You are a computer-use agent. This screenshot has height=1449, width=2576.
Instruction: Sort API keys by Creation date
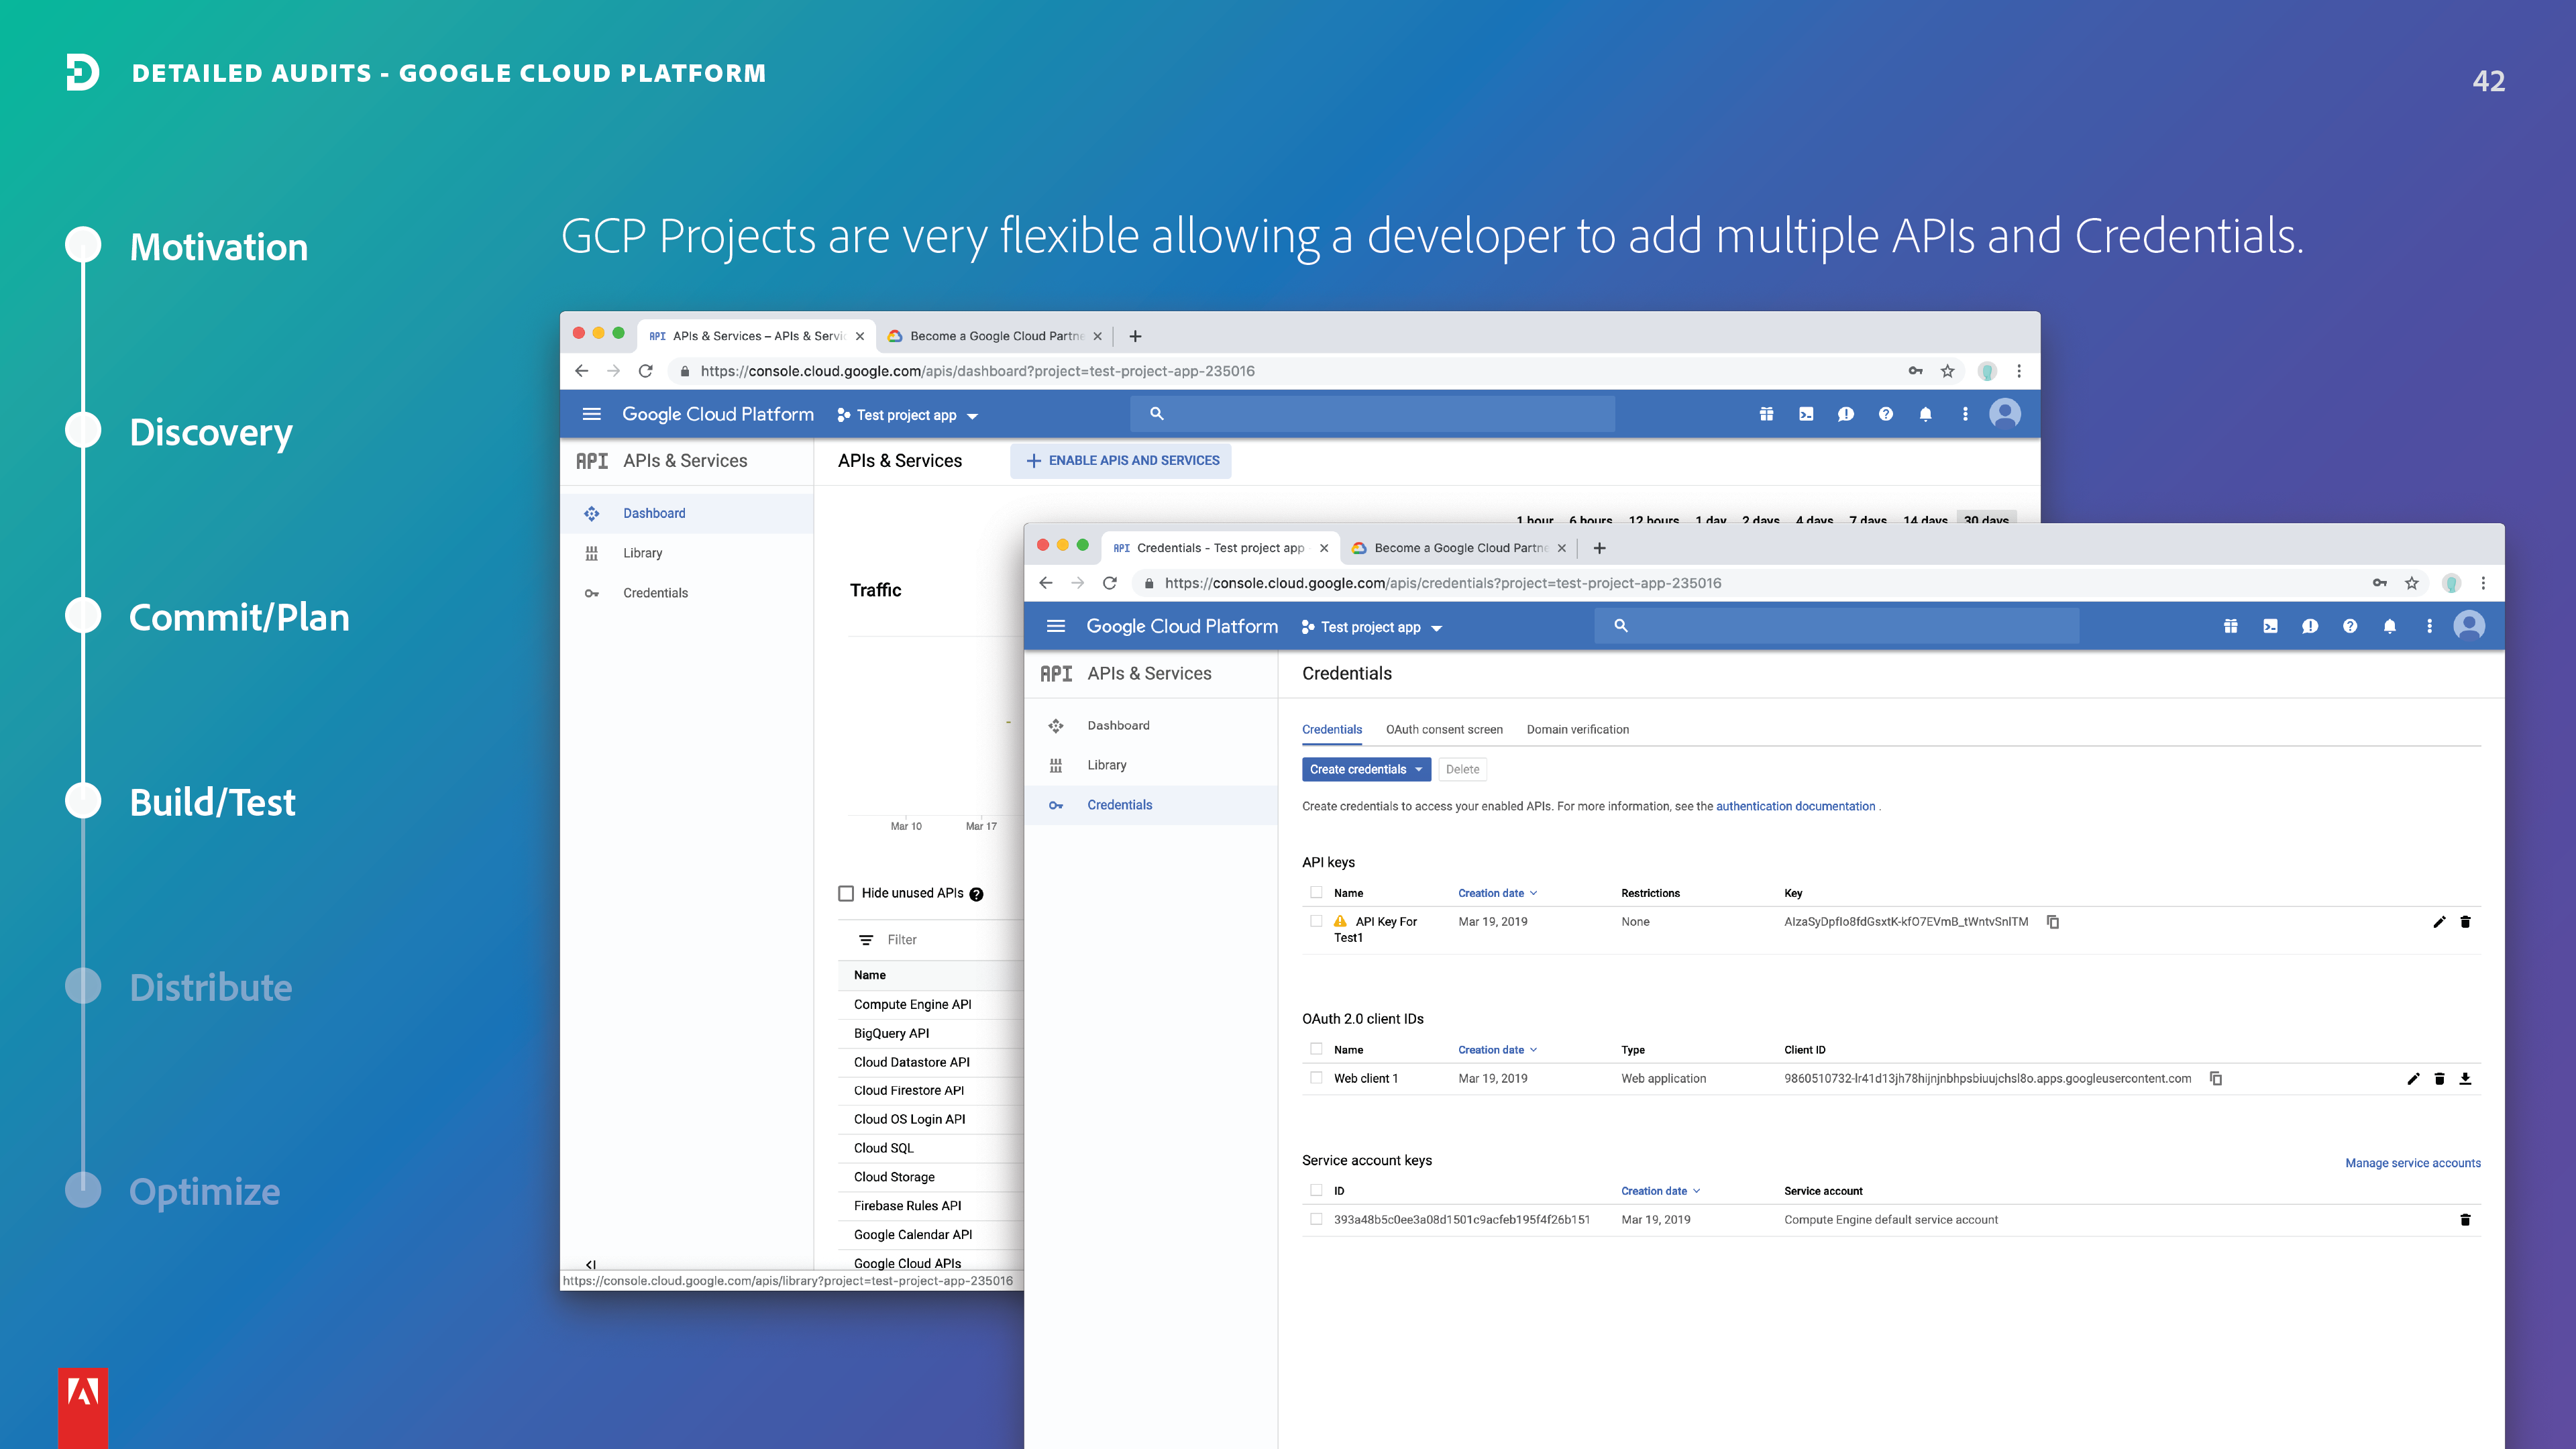pos(1497,893)
